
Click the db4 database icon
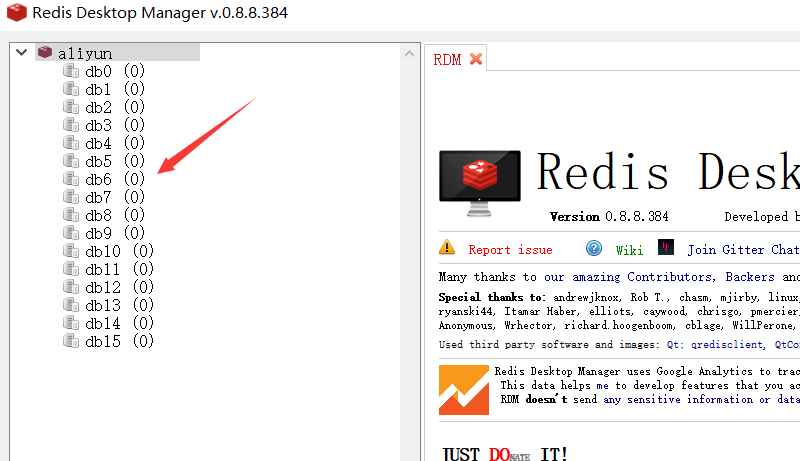(71, 143)
